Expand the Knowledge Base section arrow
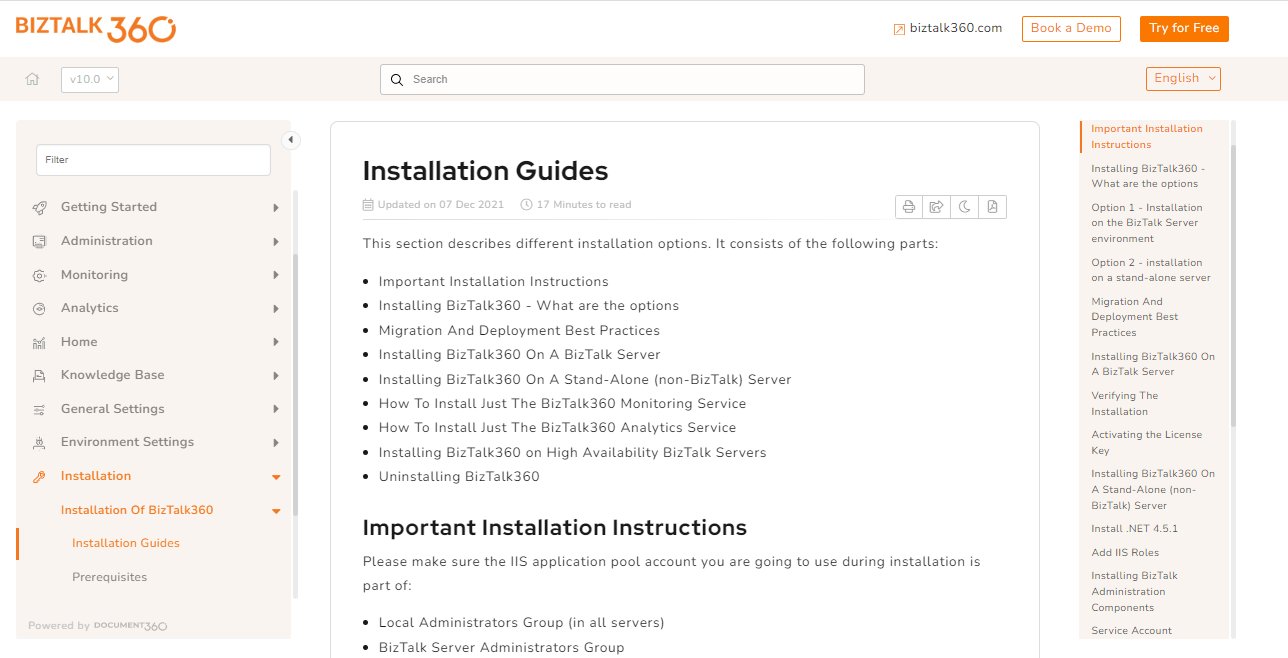Viewport: 1288px width, 658px height. pyautogui.click(x=276, y=375)
